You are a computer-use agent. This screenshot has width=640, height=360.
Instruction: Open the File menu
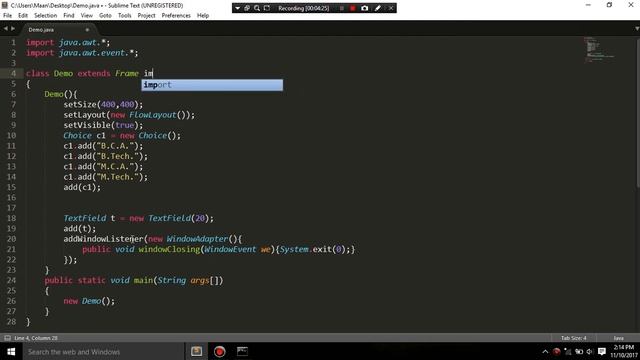point(7,16)
